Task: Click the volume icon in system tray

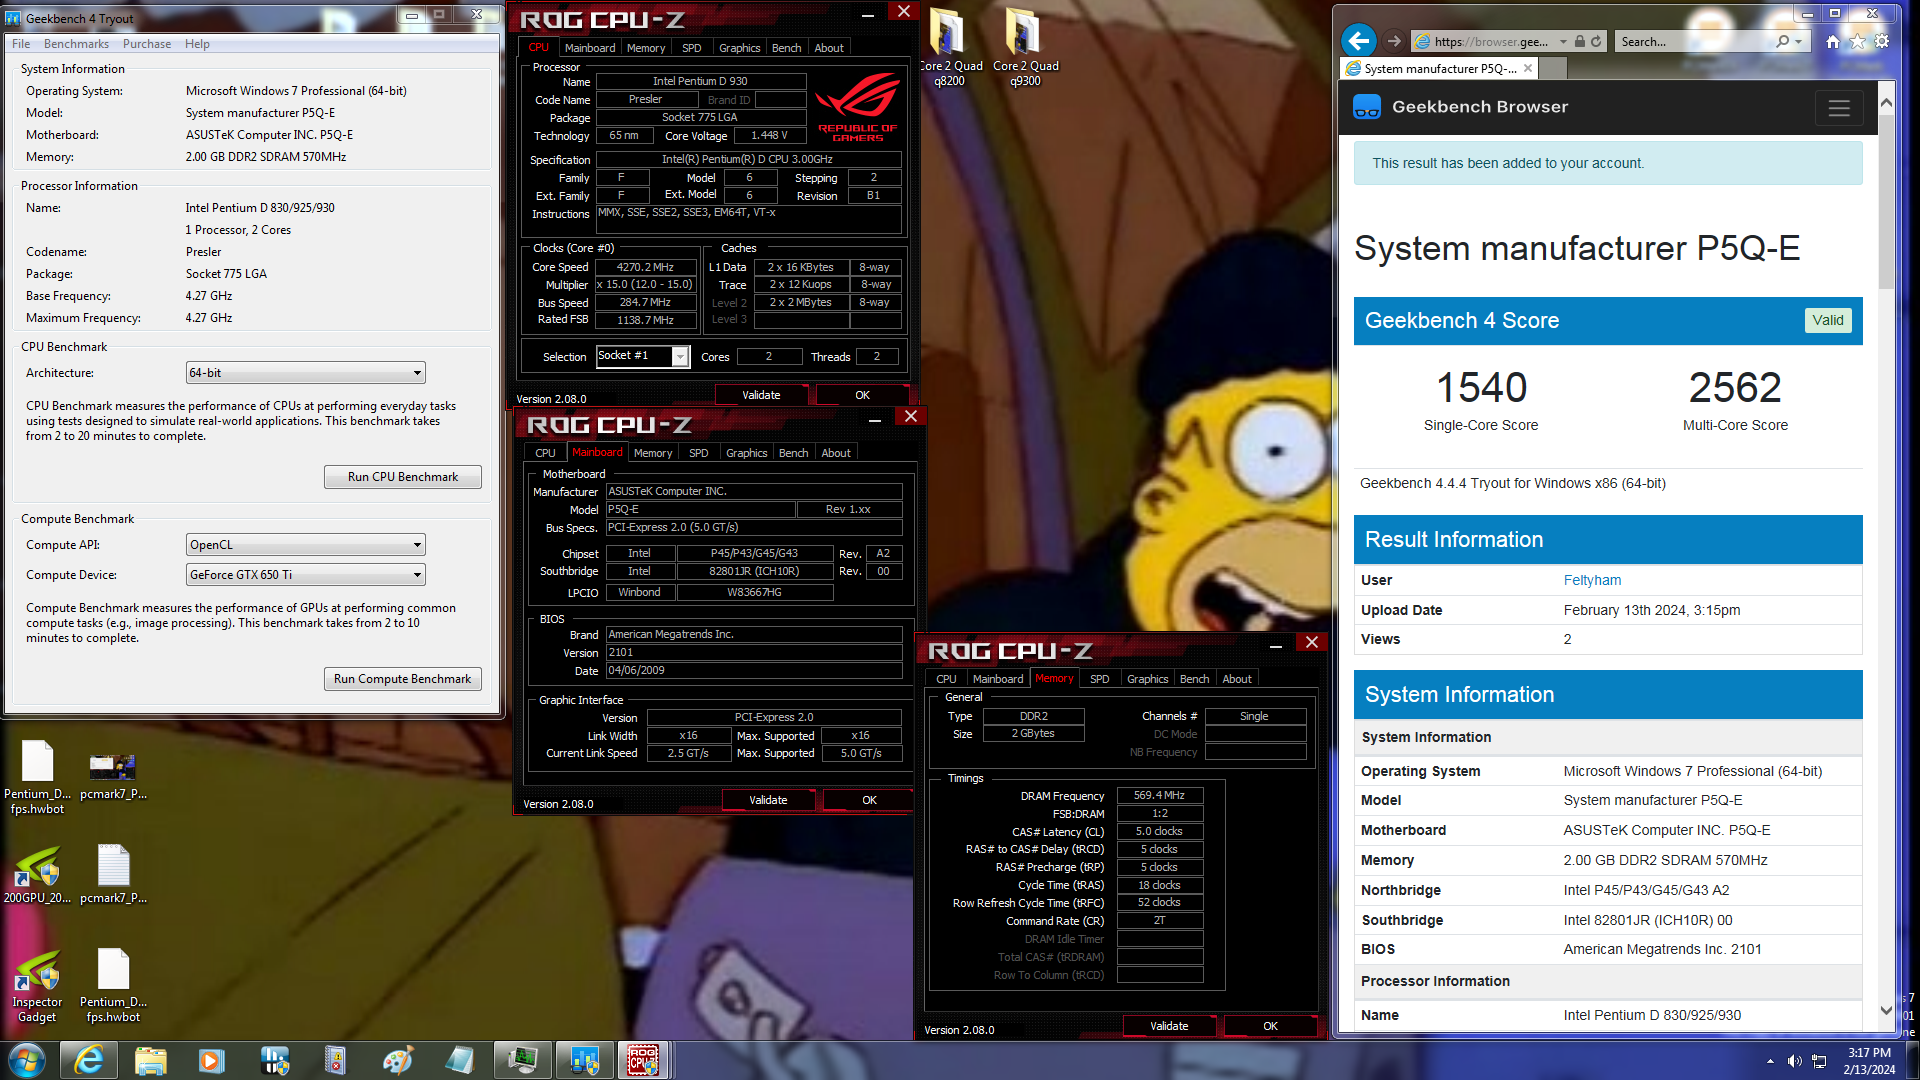Action: (x=1795, y=1061)
